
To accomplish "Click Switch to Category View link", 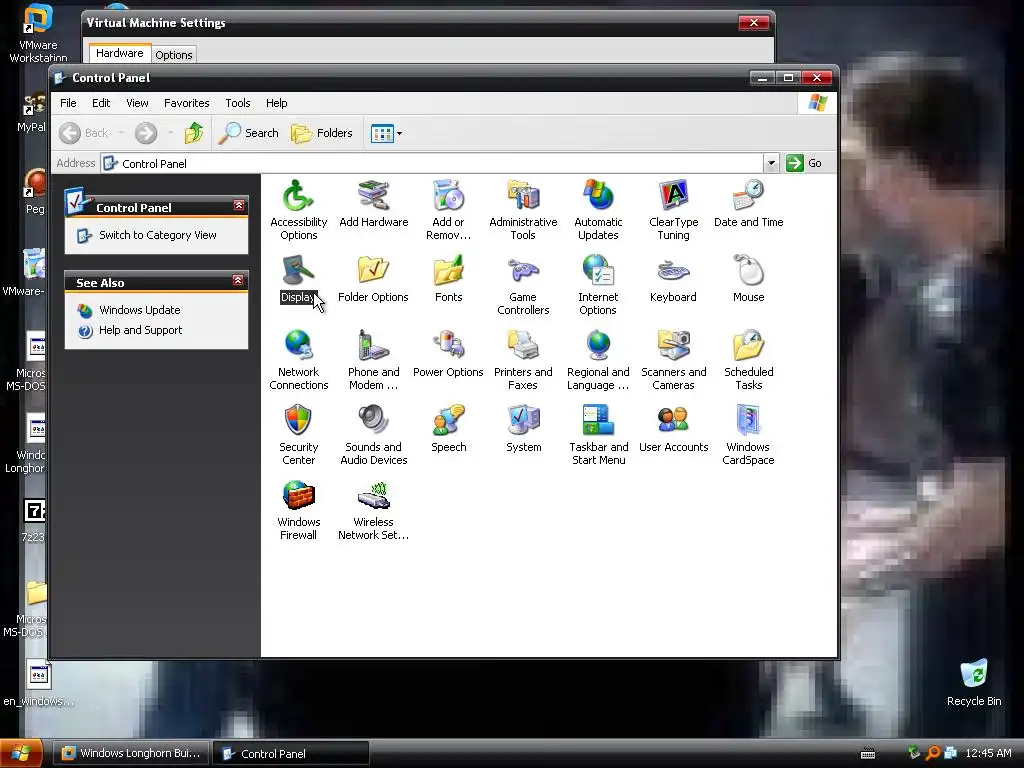I will point(157,235).
